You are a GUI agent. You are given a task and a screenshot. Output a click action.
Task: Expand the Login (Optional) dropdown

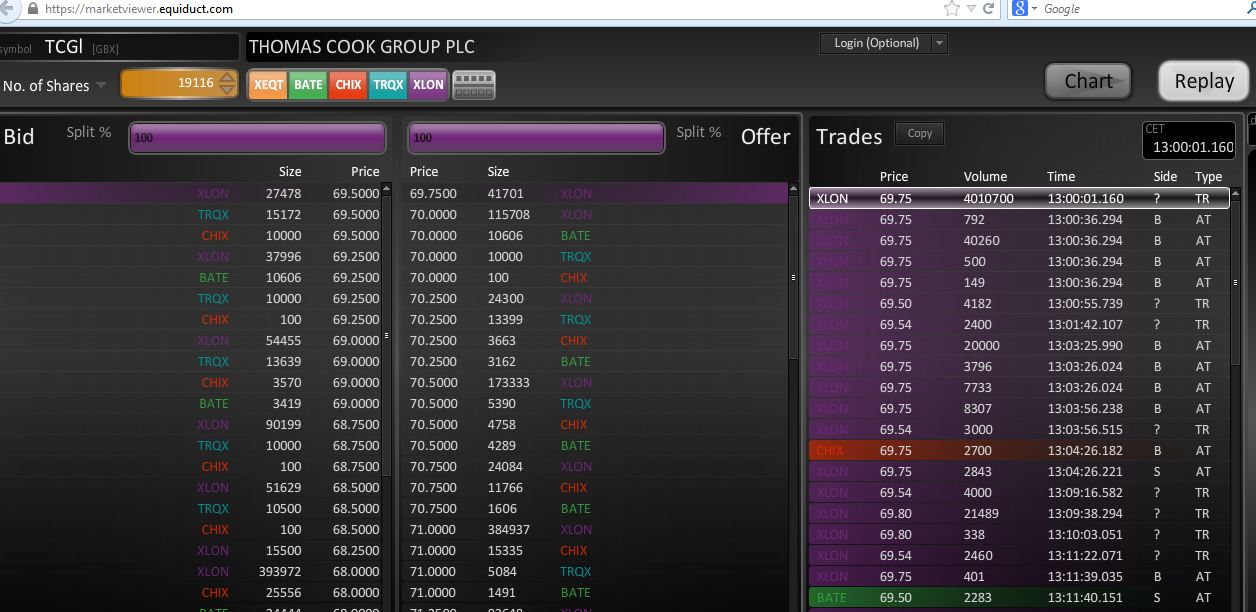pyautogui.click(x=938, y=43)
